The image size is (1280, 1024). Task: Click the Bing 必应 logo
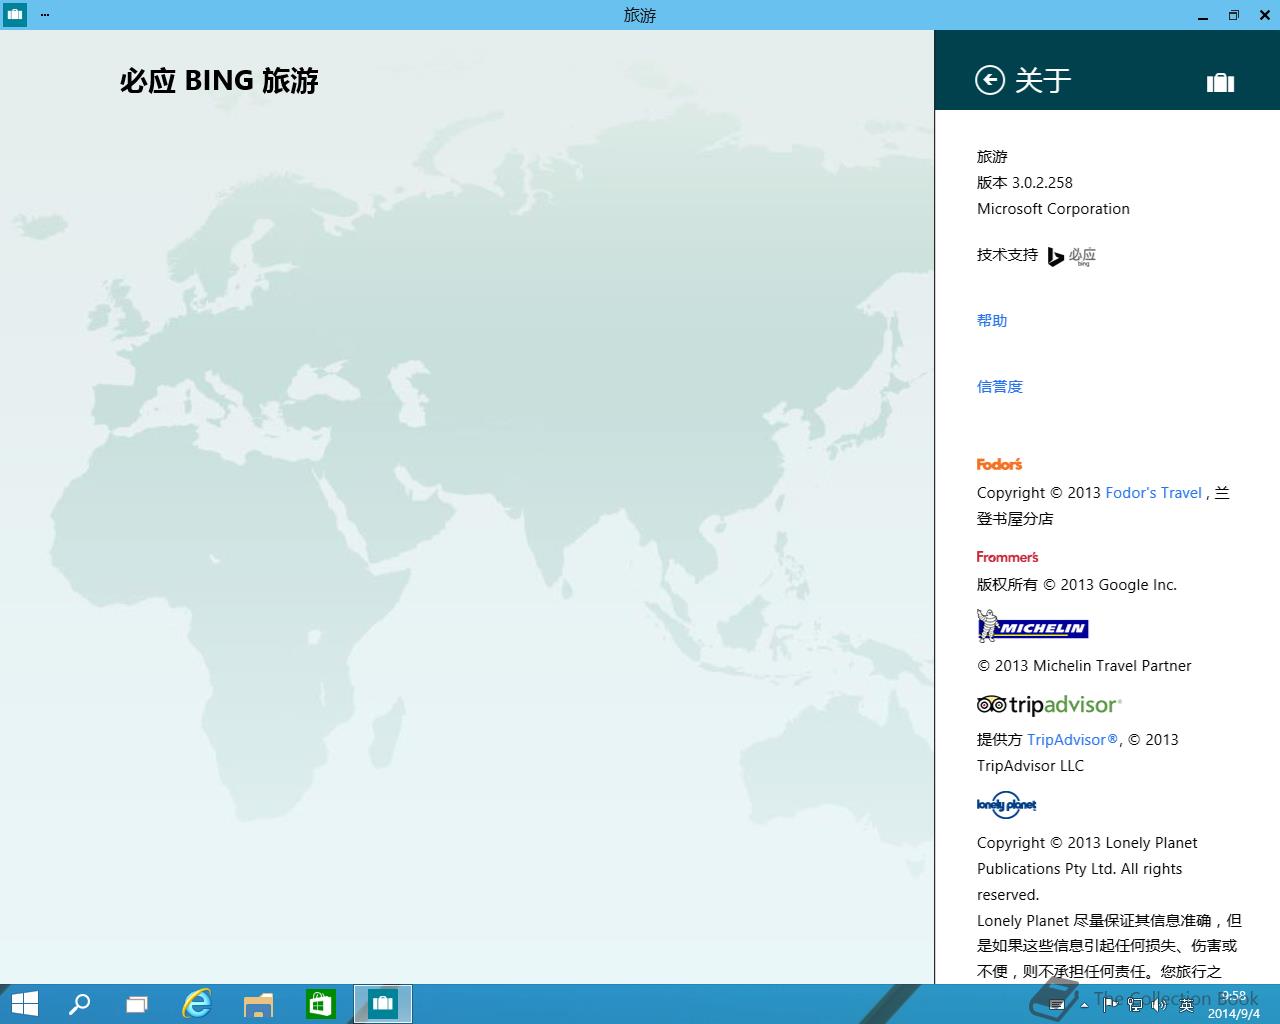(x=1072, y=257)
